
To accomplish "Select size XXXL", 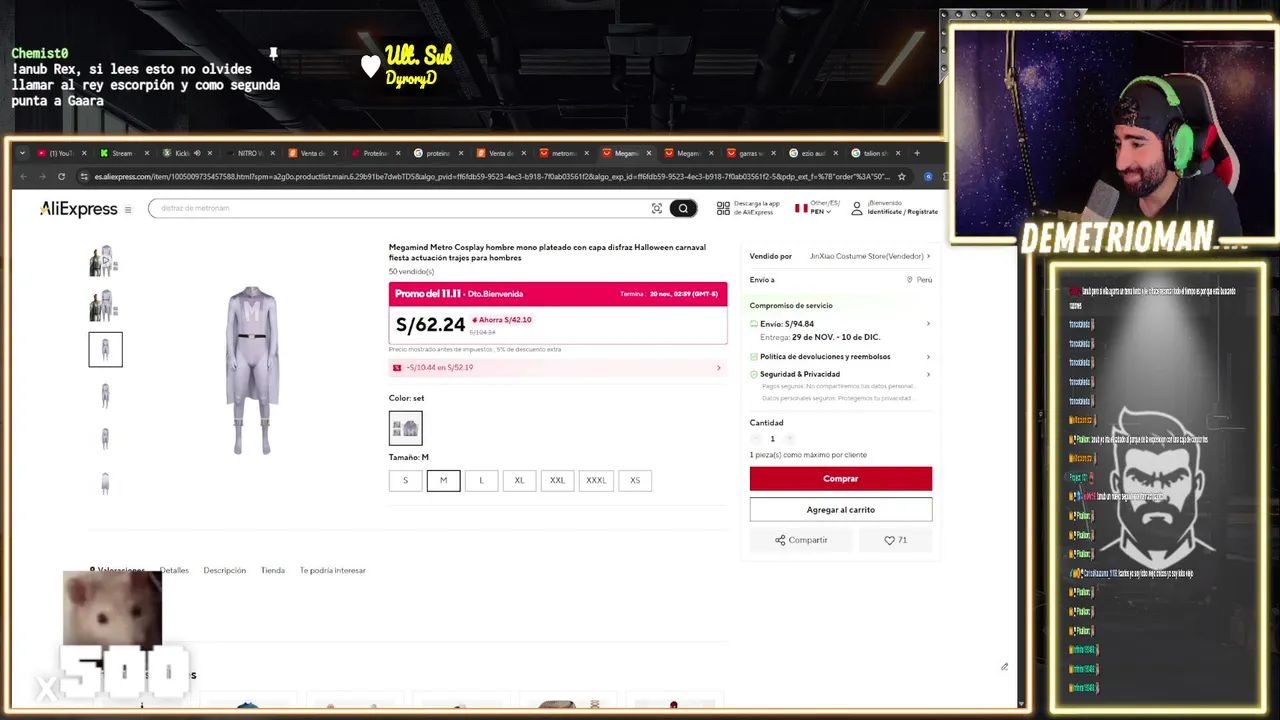I will 596,480.
